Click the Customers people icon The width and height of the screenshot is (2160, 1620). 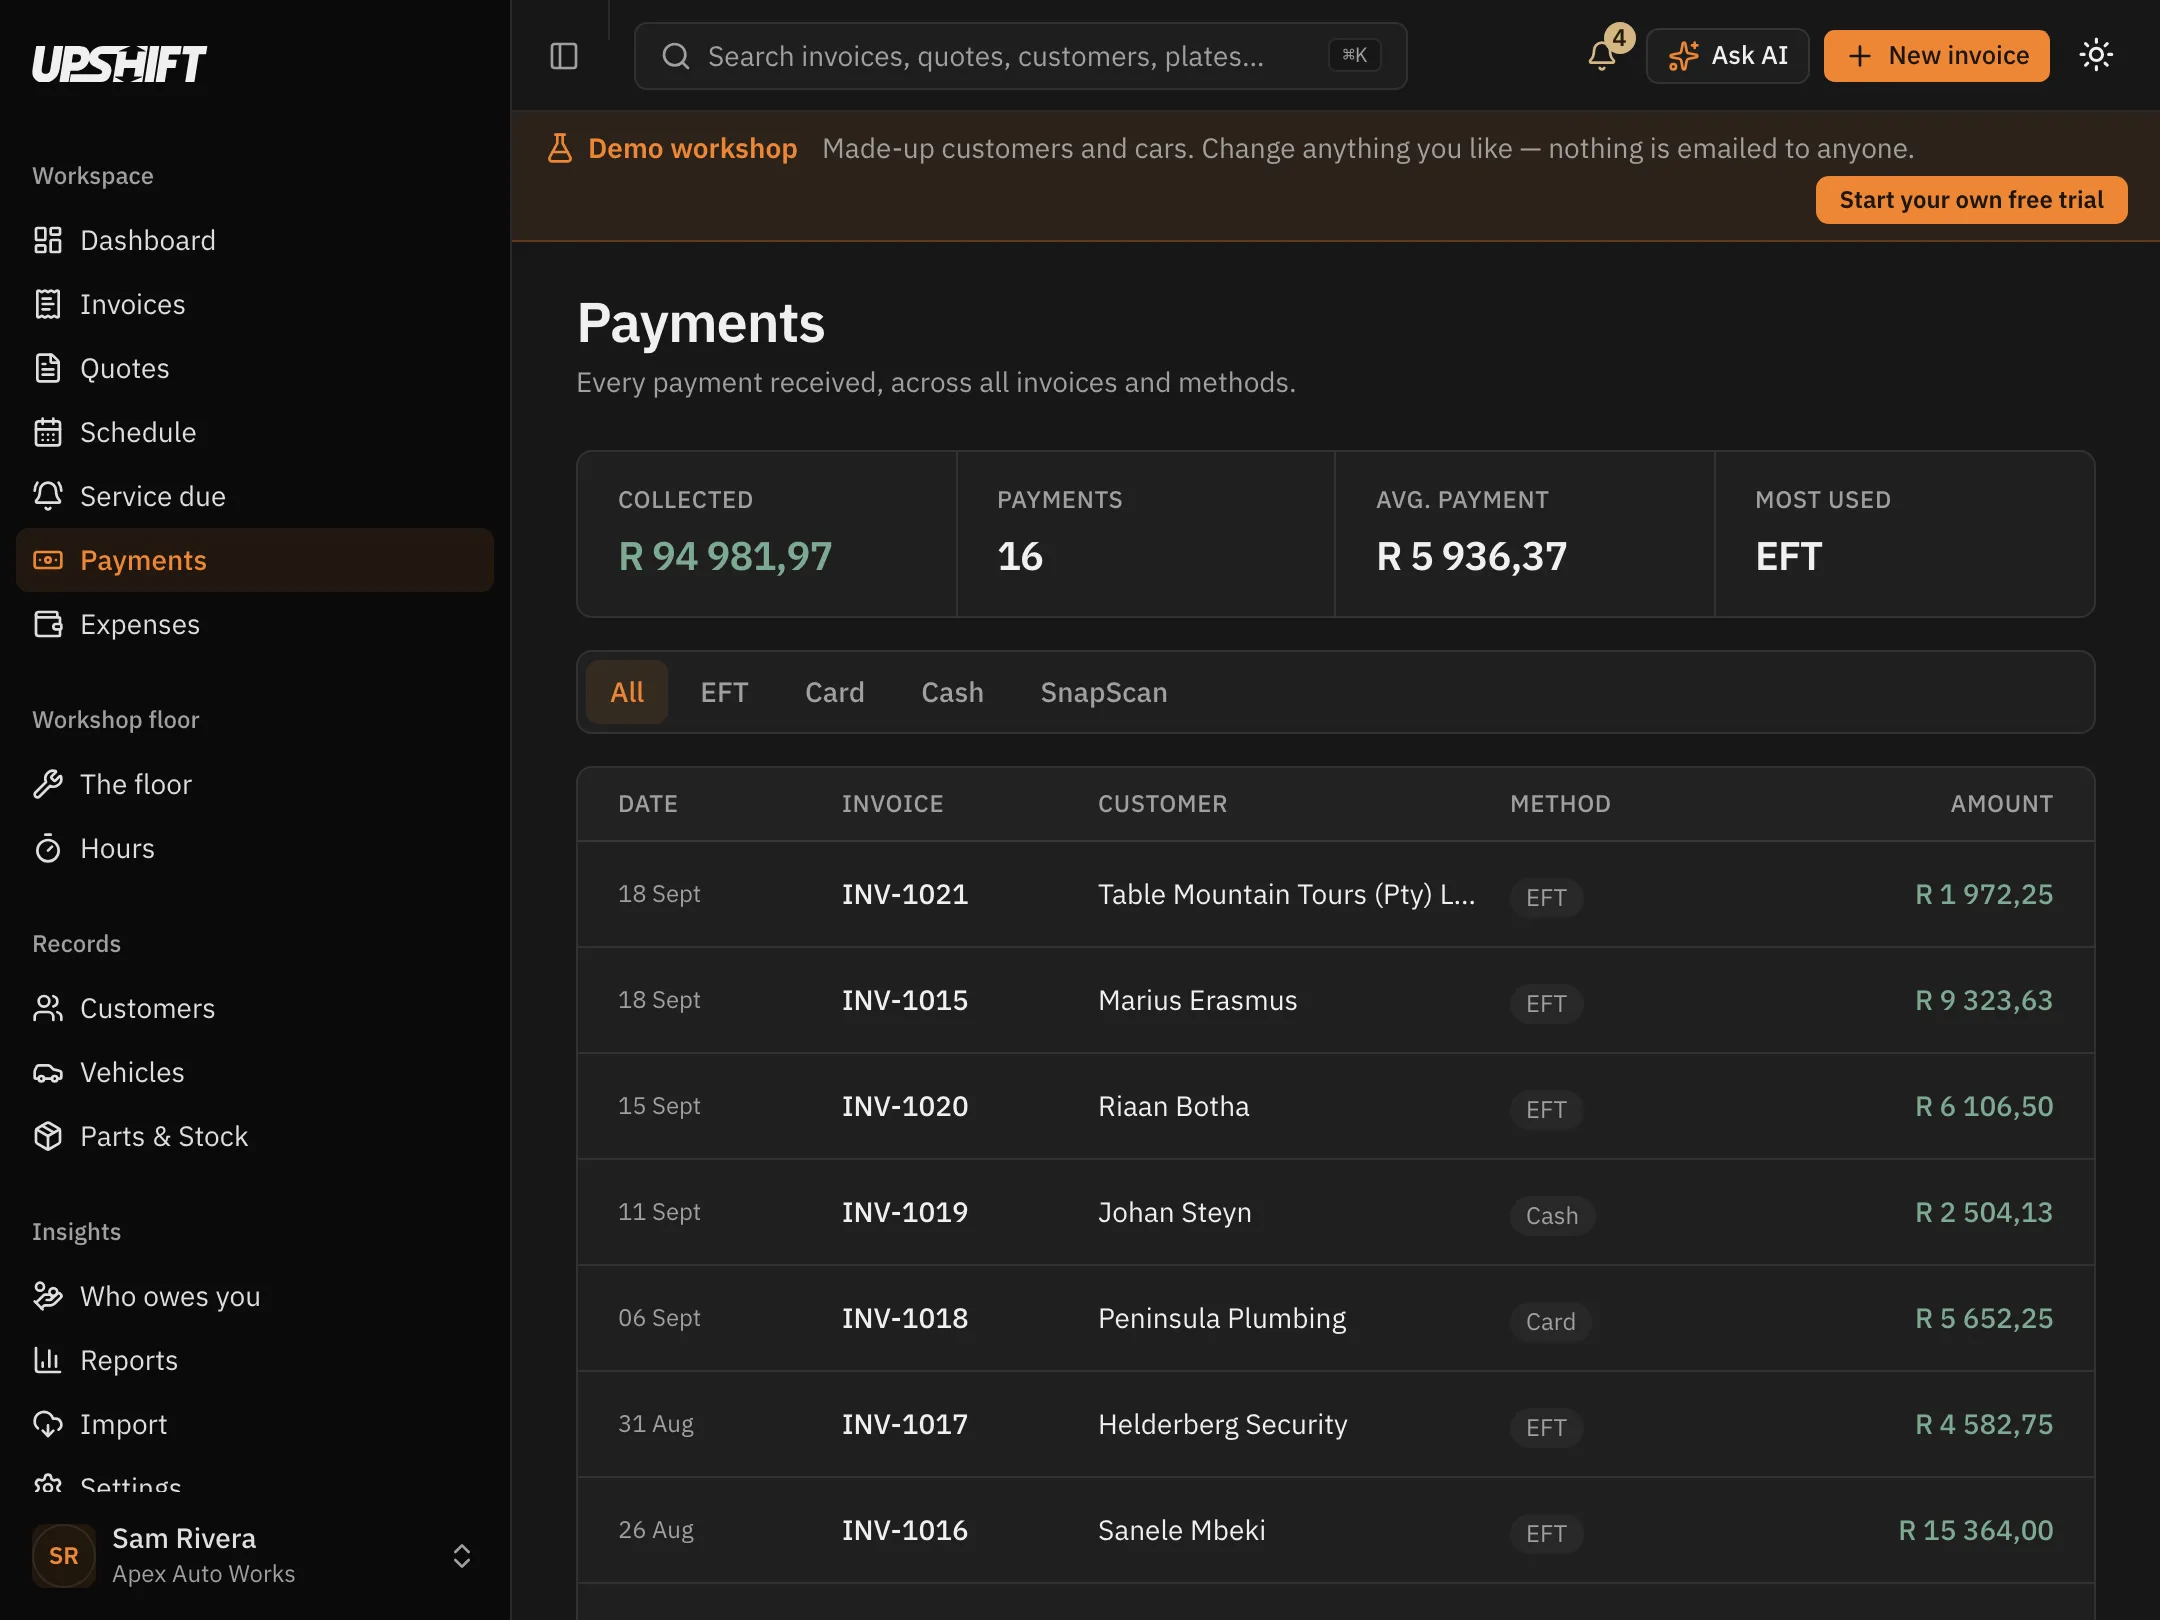click(x=48, y=1008)
